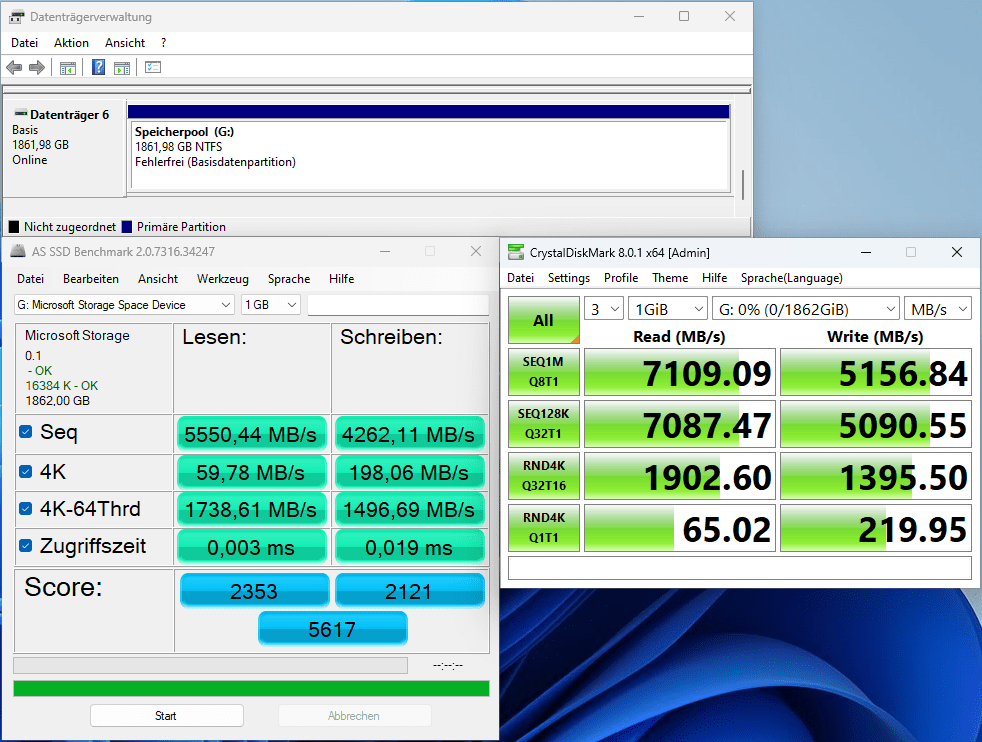Open the test count dropdown showing 3

point(604,309)
